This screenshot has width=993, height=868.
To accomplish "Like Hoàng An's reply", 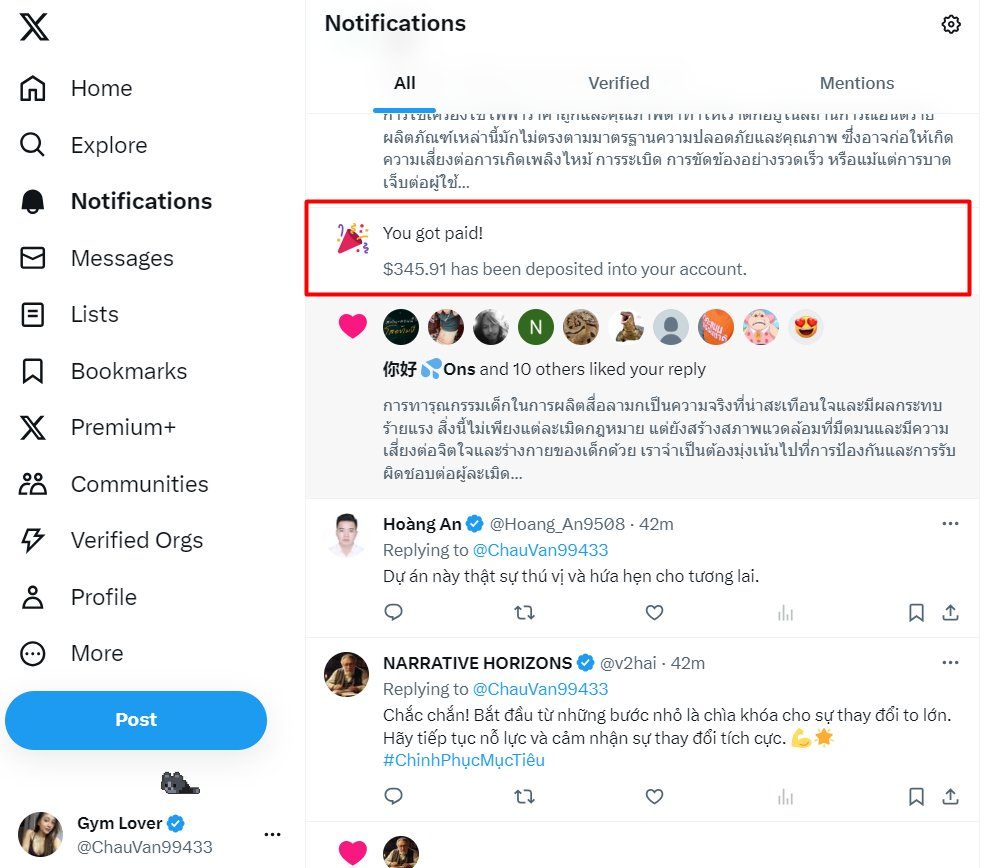I will pyautogui.click(x=654, y=612).
